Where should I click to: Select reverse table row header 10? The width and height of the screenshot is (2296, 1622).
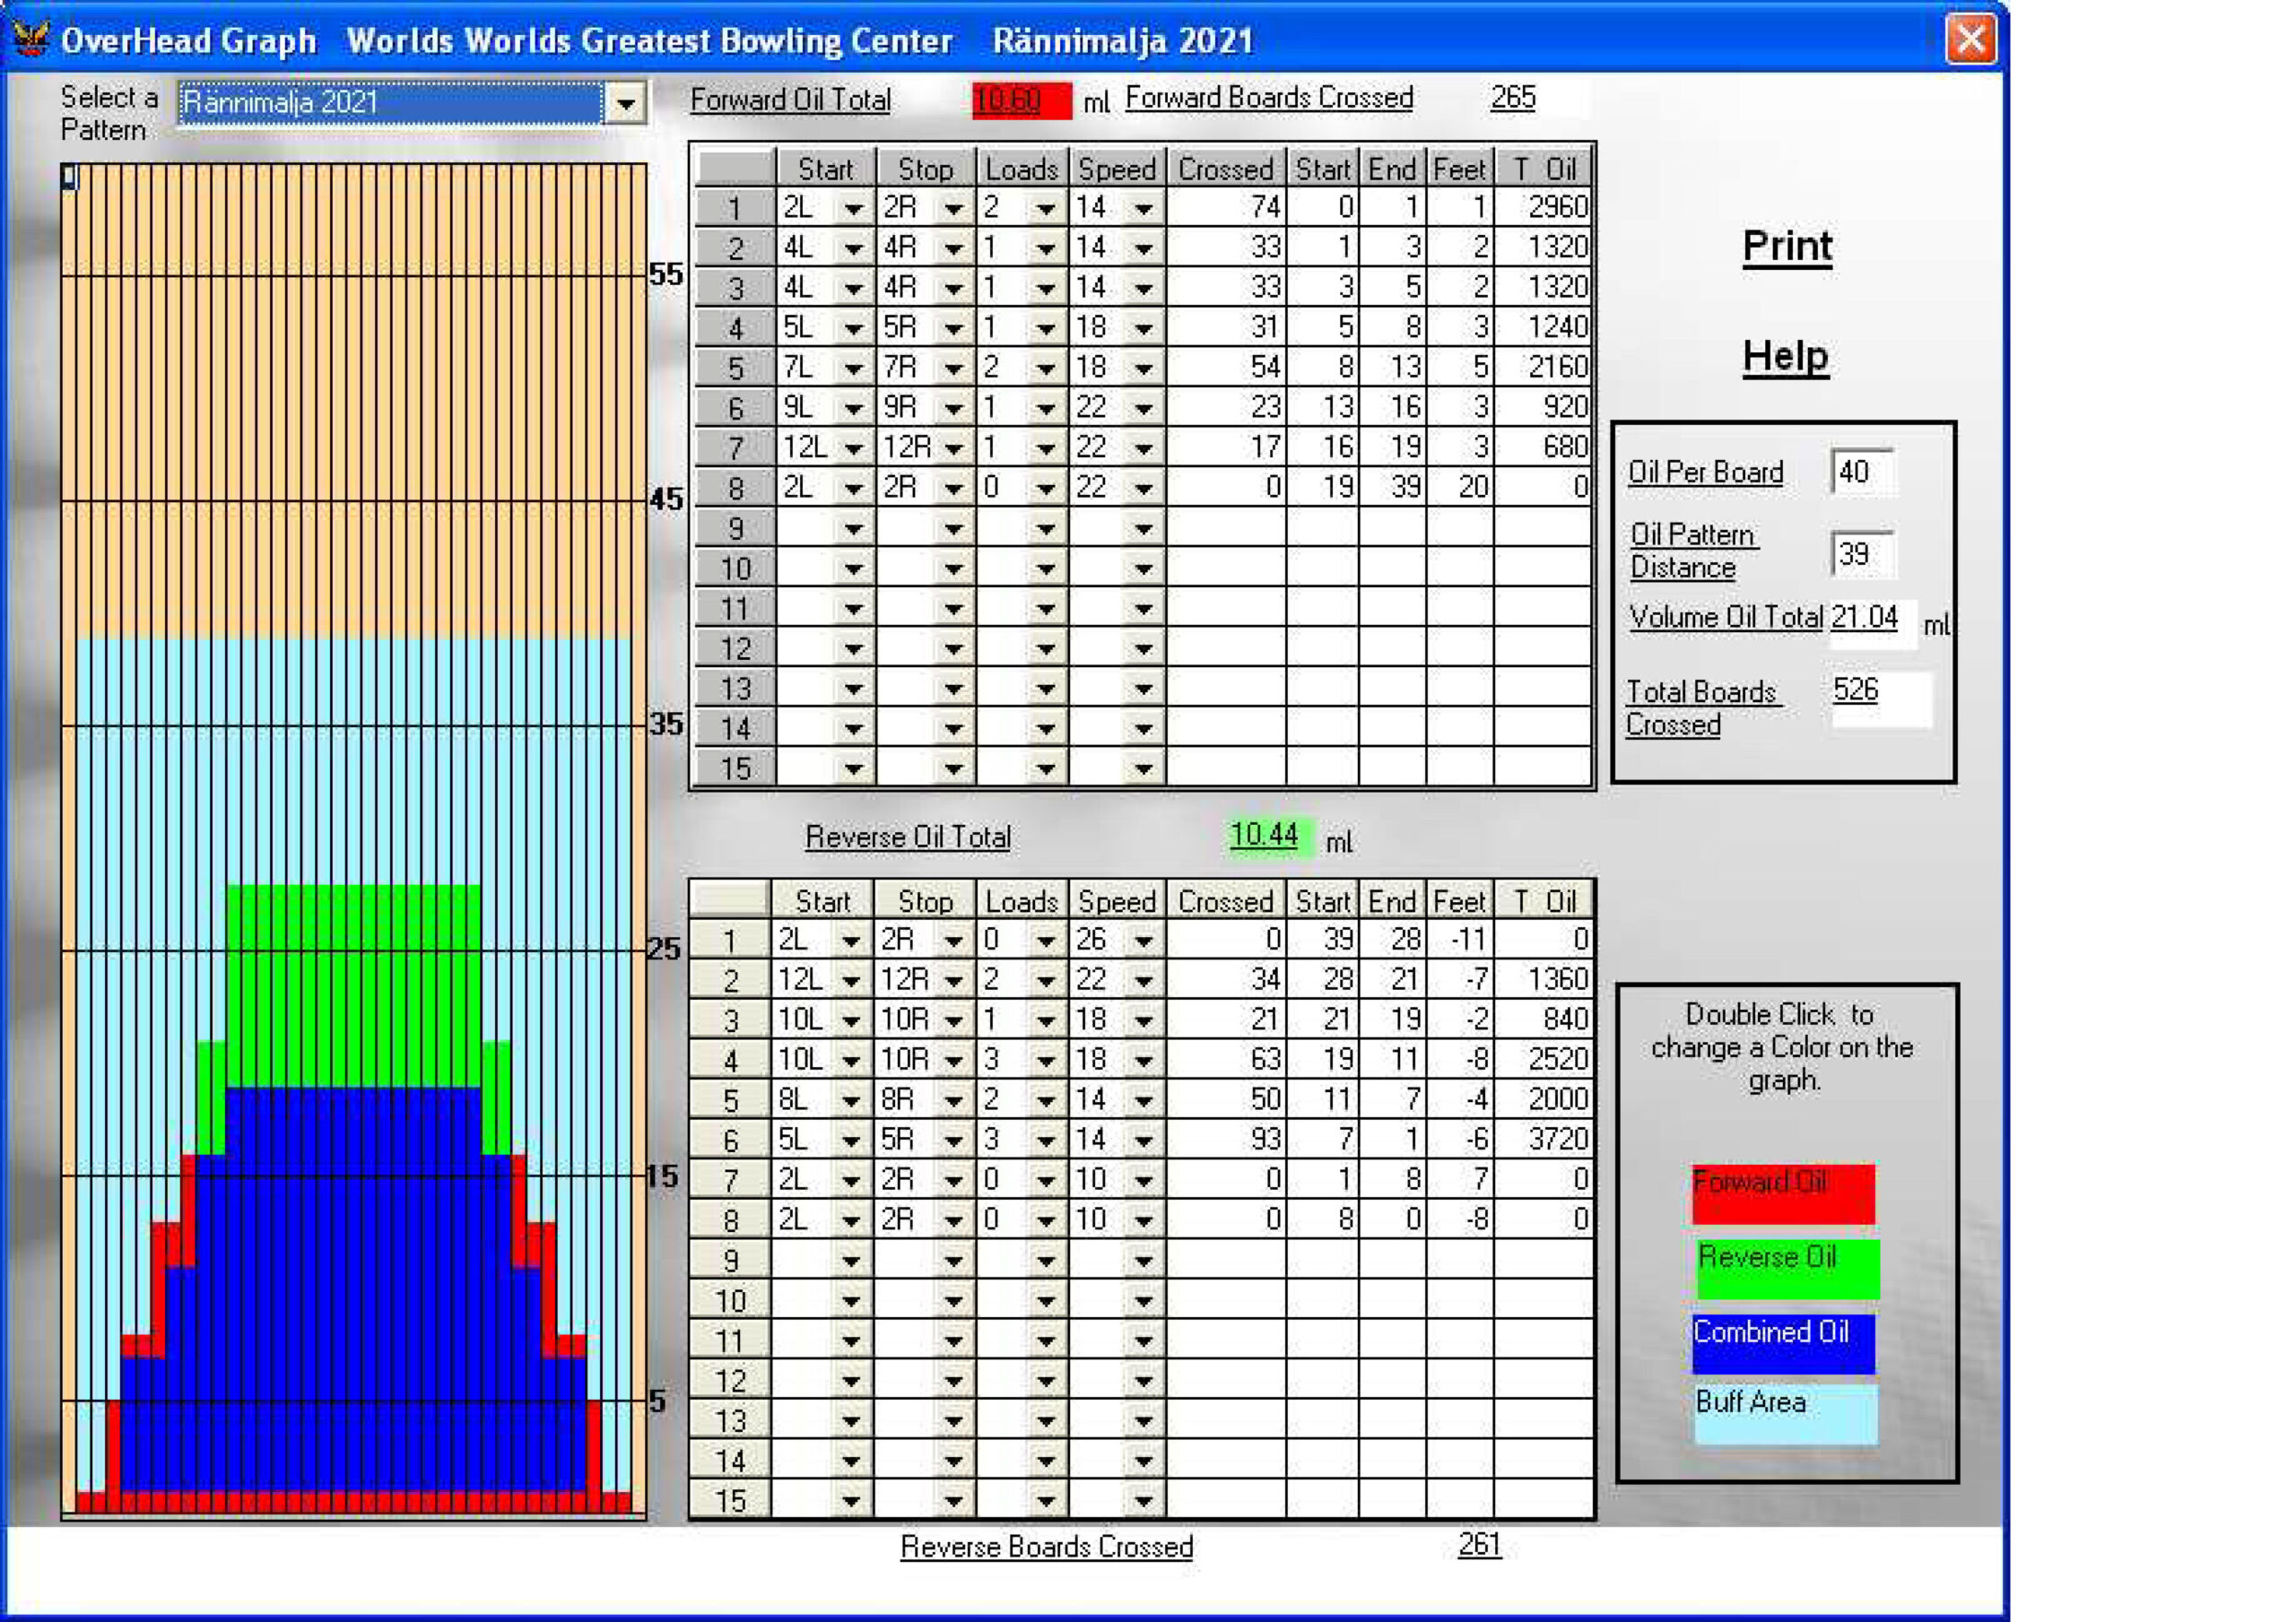(731, 1300)
